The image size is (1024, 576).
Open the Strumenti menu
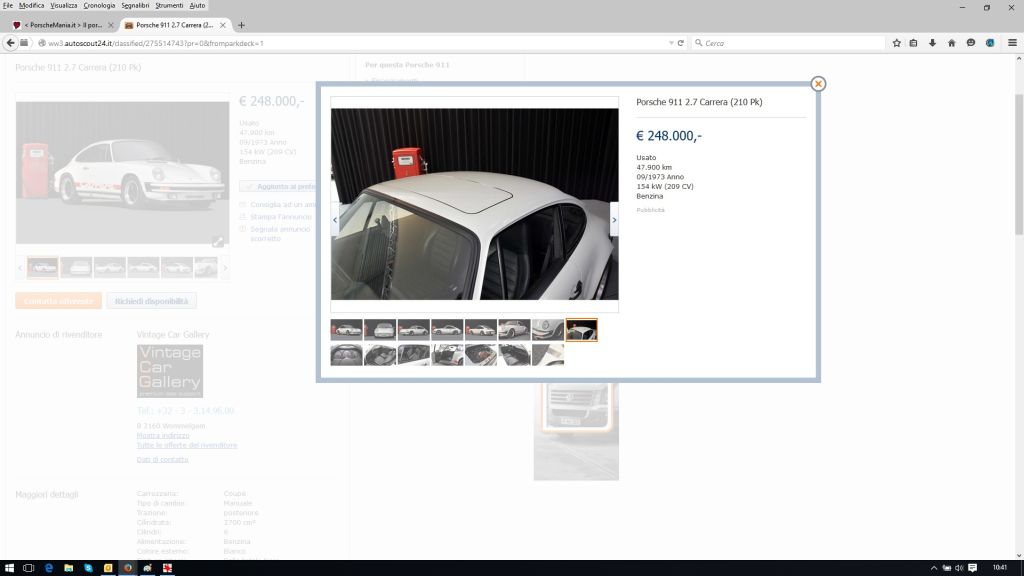(169, 5)
